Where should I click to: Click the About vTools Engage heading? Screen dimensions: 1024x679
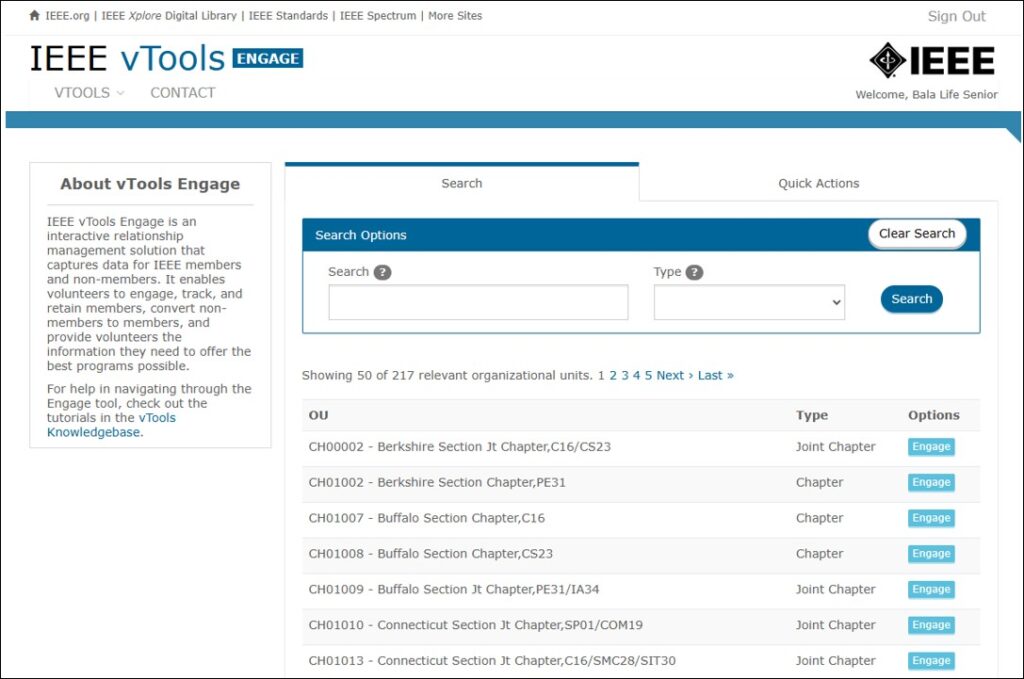click(x=150, y=184)
